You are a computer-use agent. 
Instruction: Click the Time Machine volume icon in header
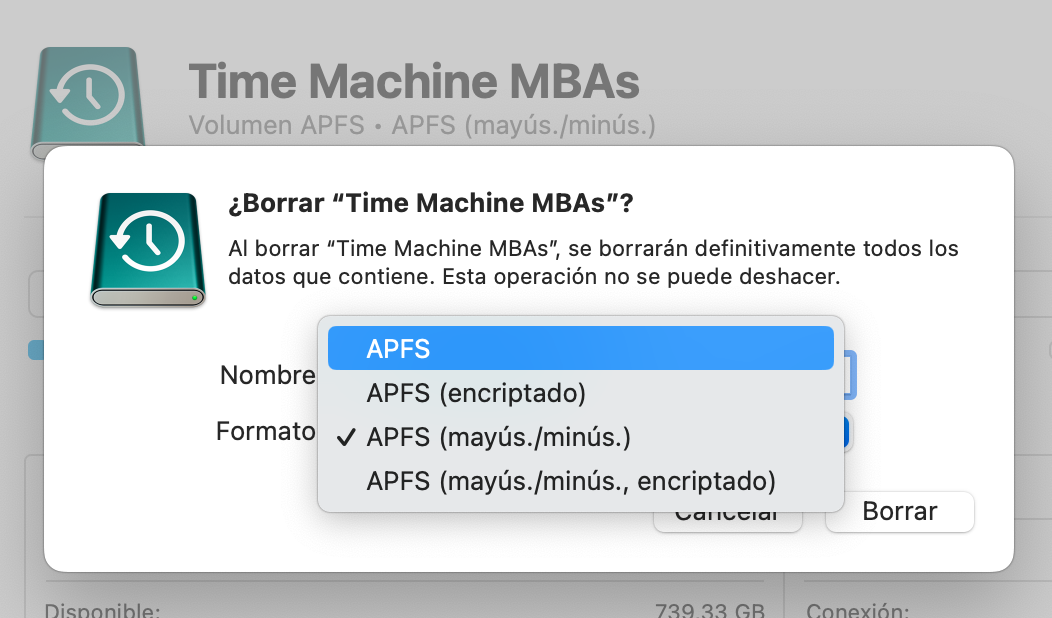click(90, 102)
